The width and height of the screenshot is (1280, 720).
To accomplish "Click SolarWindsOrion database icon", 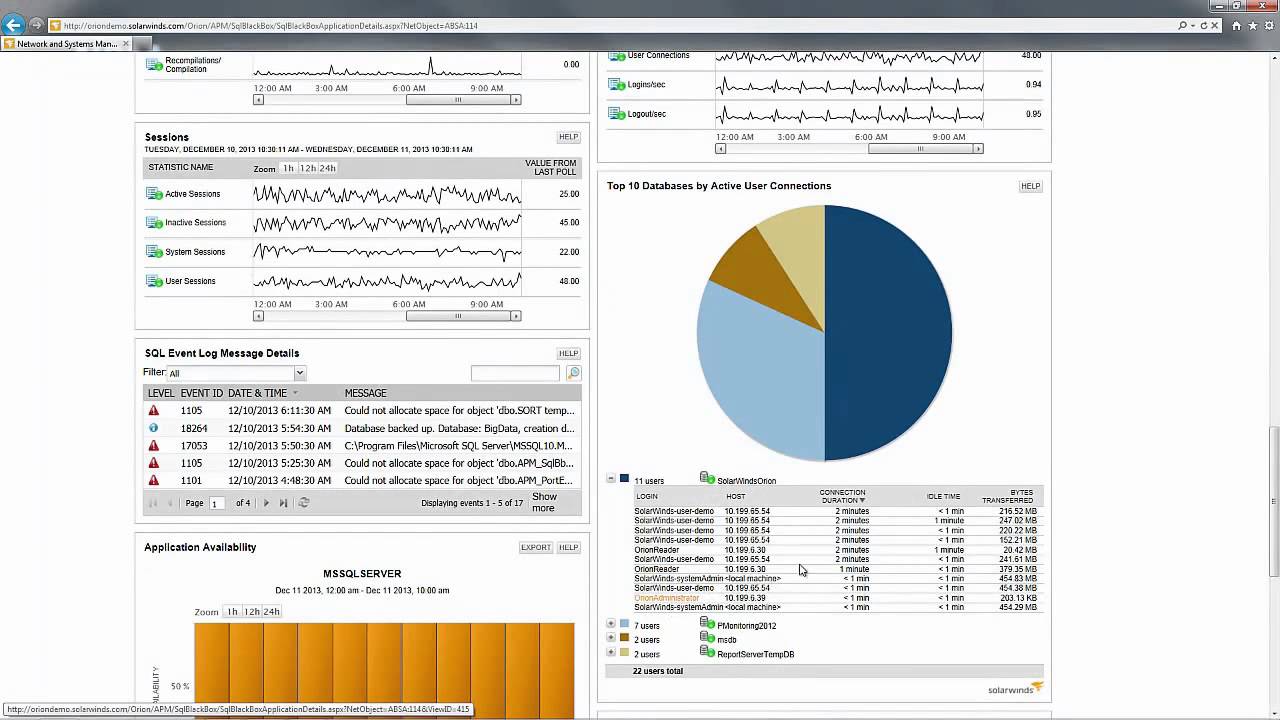I will coord(707,479).
